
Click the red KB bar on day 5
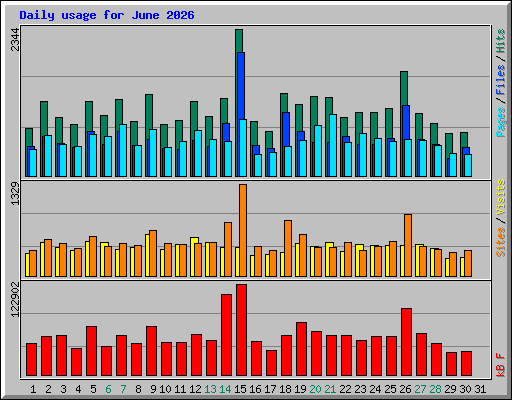(91, 351)
